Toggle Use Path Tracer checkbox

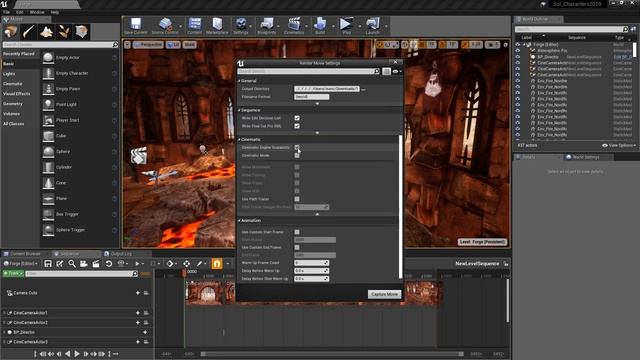click(297, 199)
